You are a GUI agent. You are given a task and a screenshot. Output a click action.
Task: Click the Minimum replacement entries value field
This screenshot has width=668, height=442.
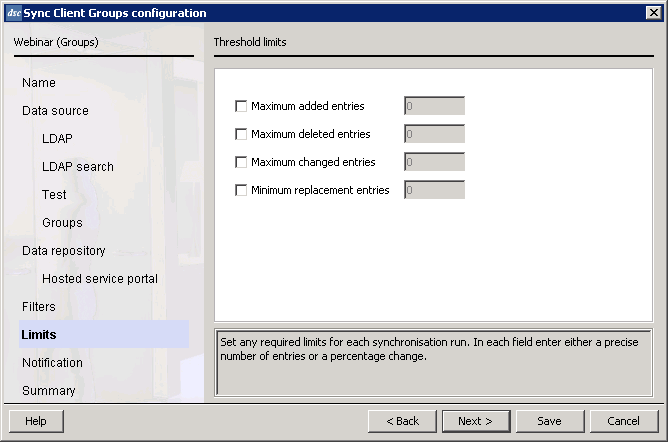[x=434, y=189]
